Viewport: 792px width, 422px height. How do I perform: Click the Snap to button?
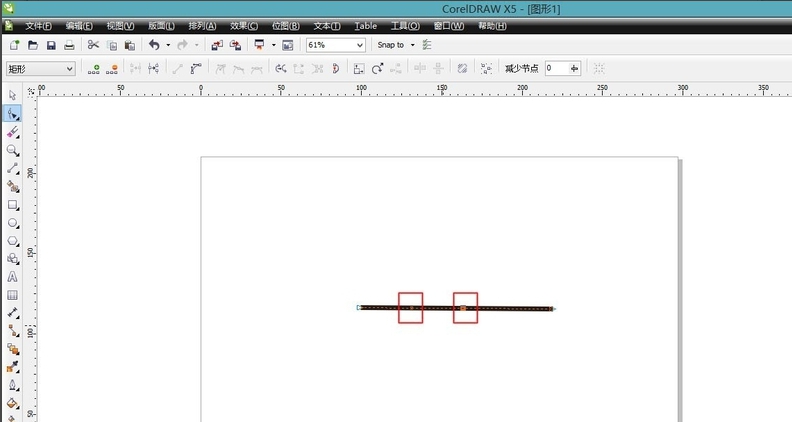(x=390, y=45)
